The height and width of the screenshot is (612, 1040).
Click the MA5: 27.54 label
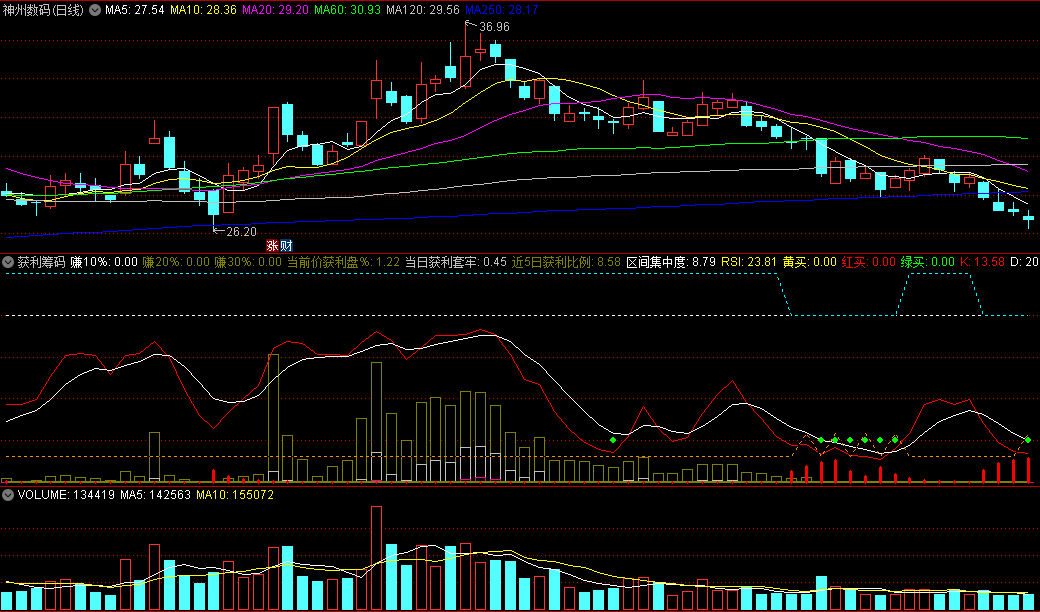coord(135,10)
